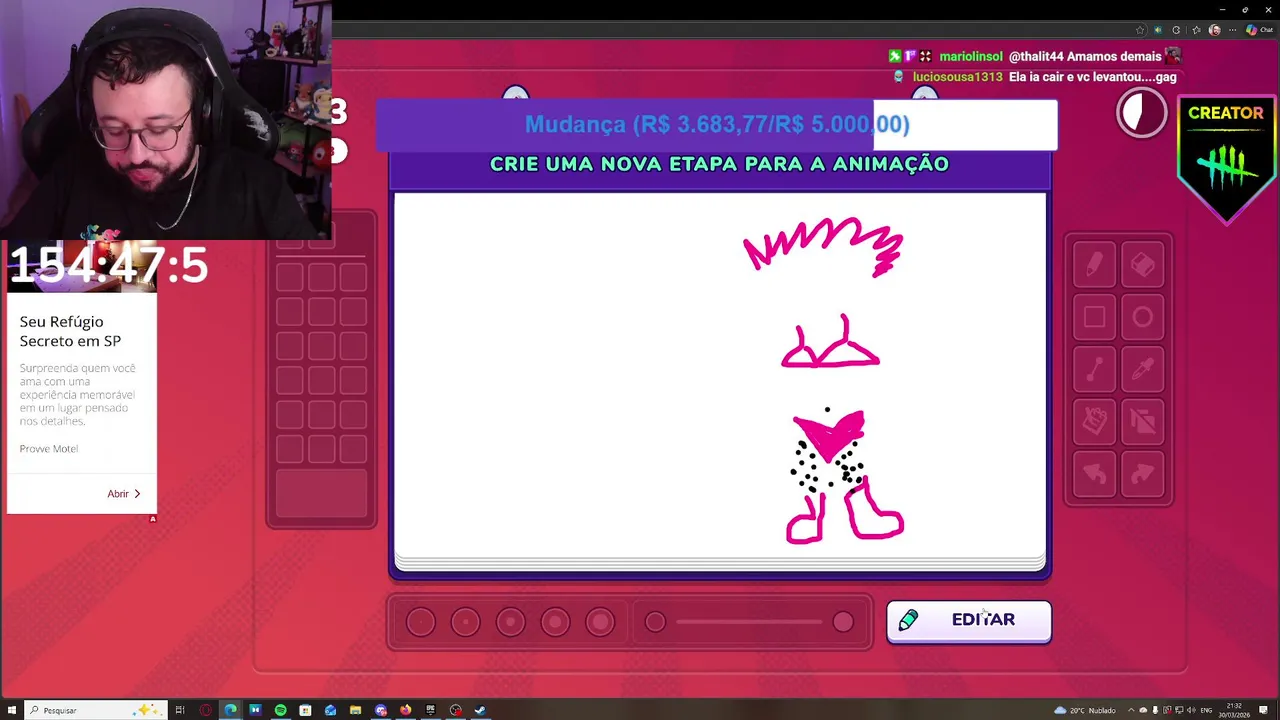
Task: Select the middle brush size dot
Action: point(510,622)
